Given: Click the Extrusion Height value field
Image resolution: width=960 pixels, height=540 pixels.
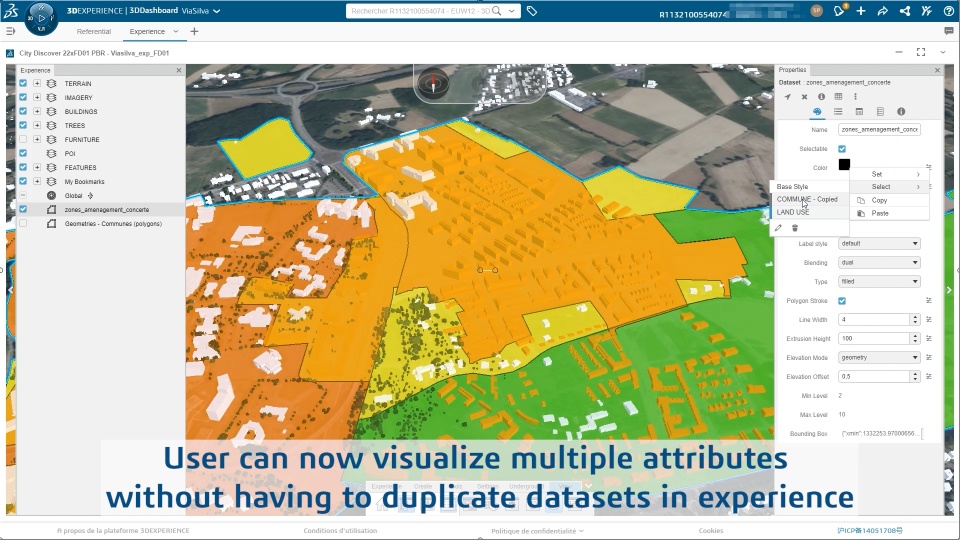Looking at the screenshot, I should coord(874,339).
